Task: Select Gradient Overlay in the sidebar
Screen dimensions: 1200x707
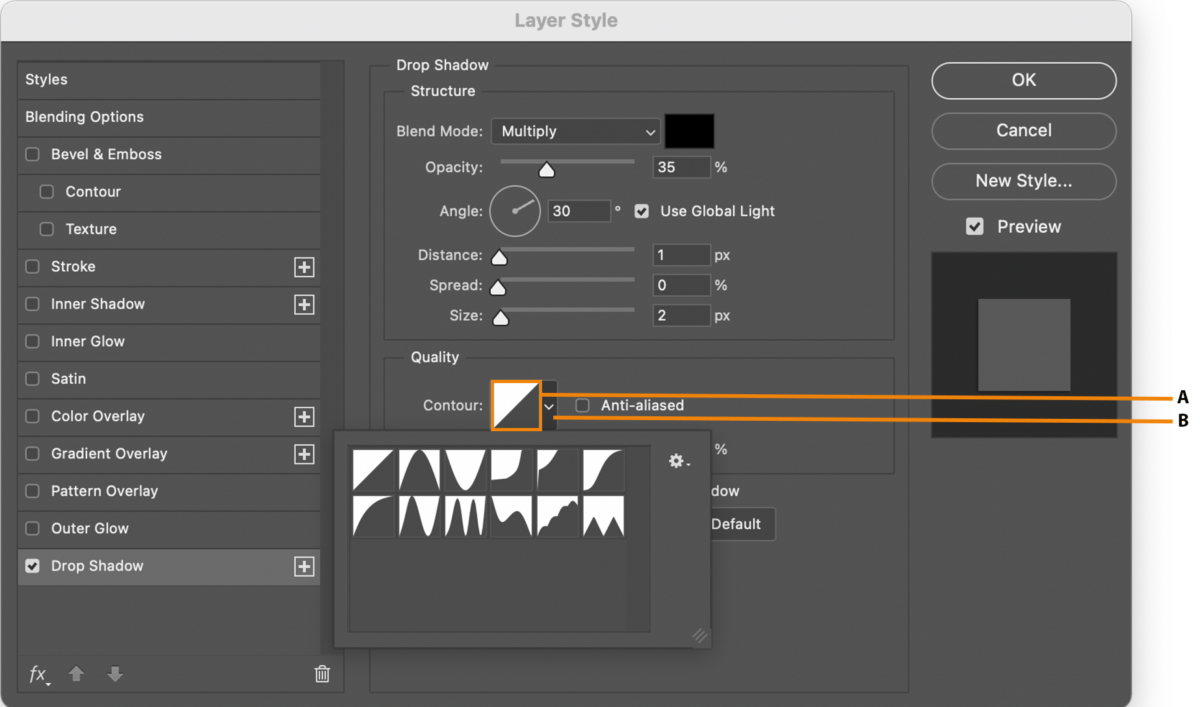Action: pos(109,453)
